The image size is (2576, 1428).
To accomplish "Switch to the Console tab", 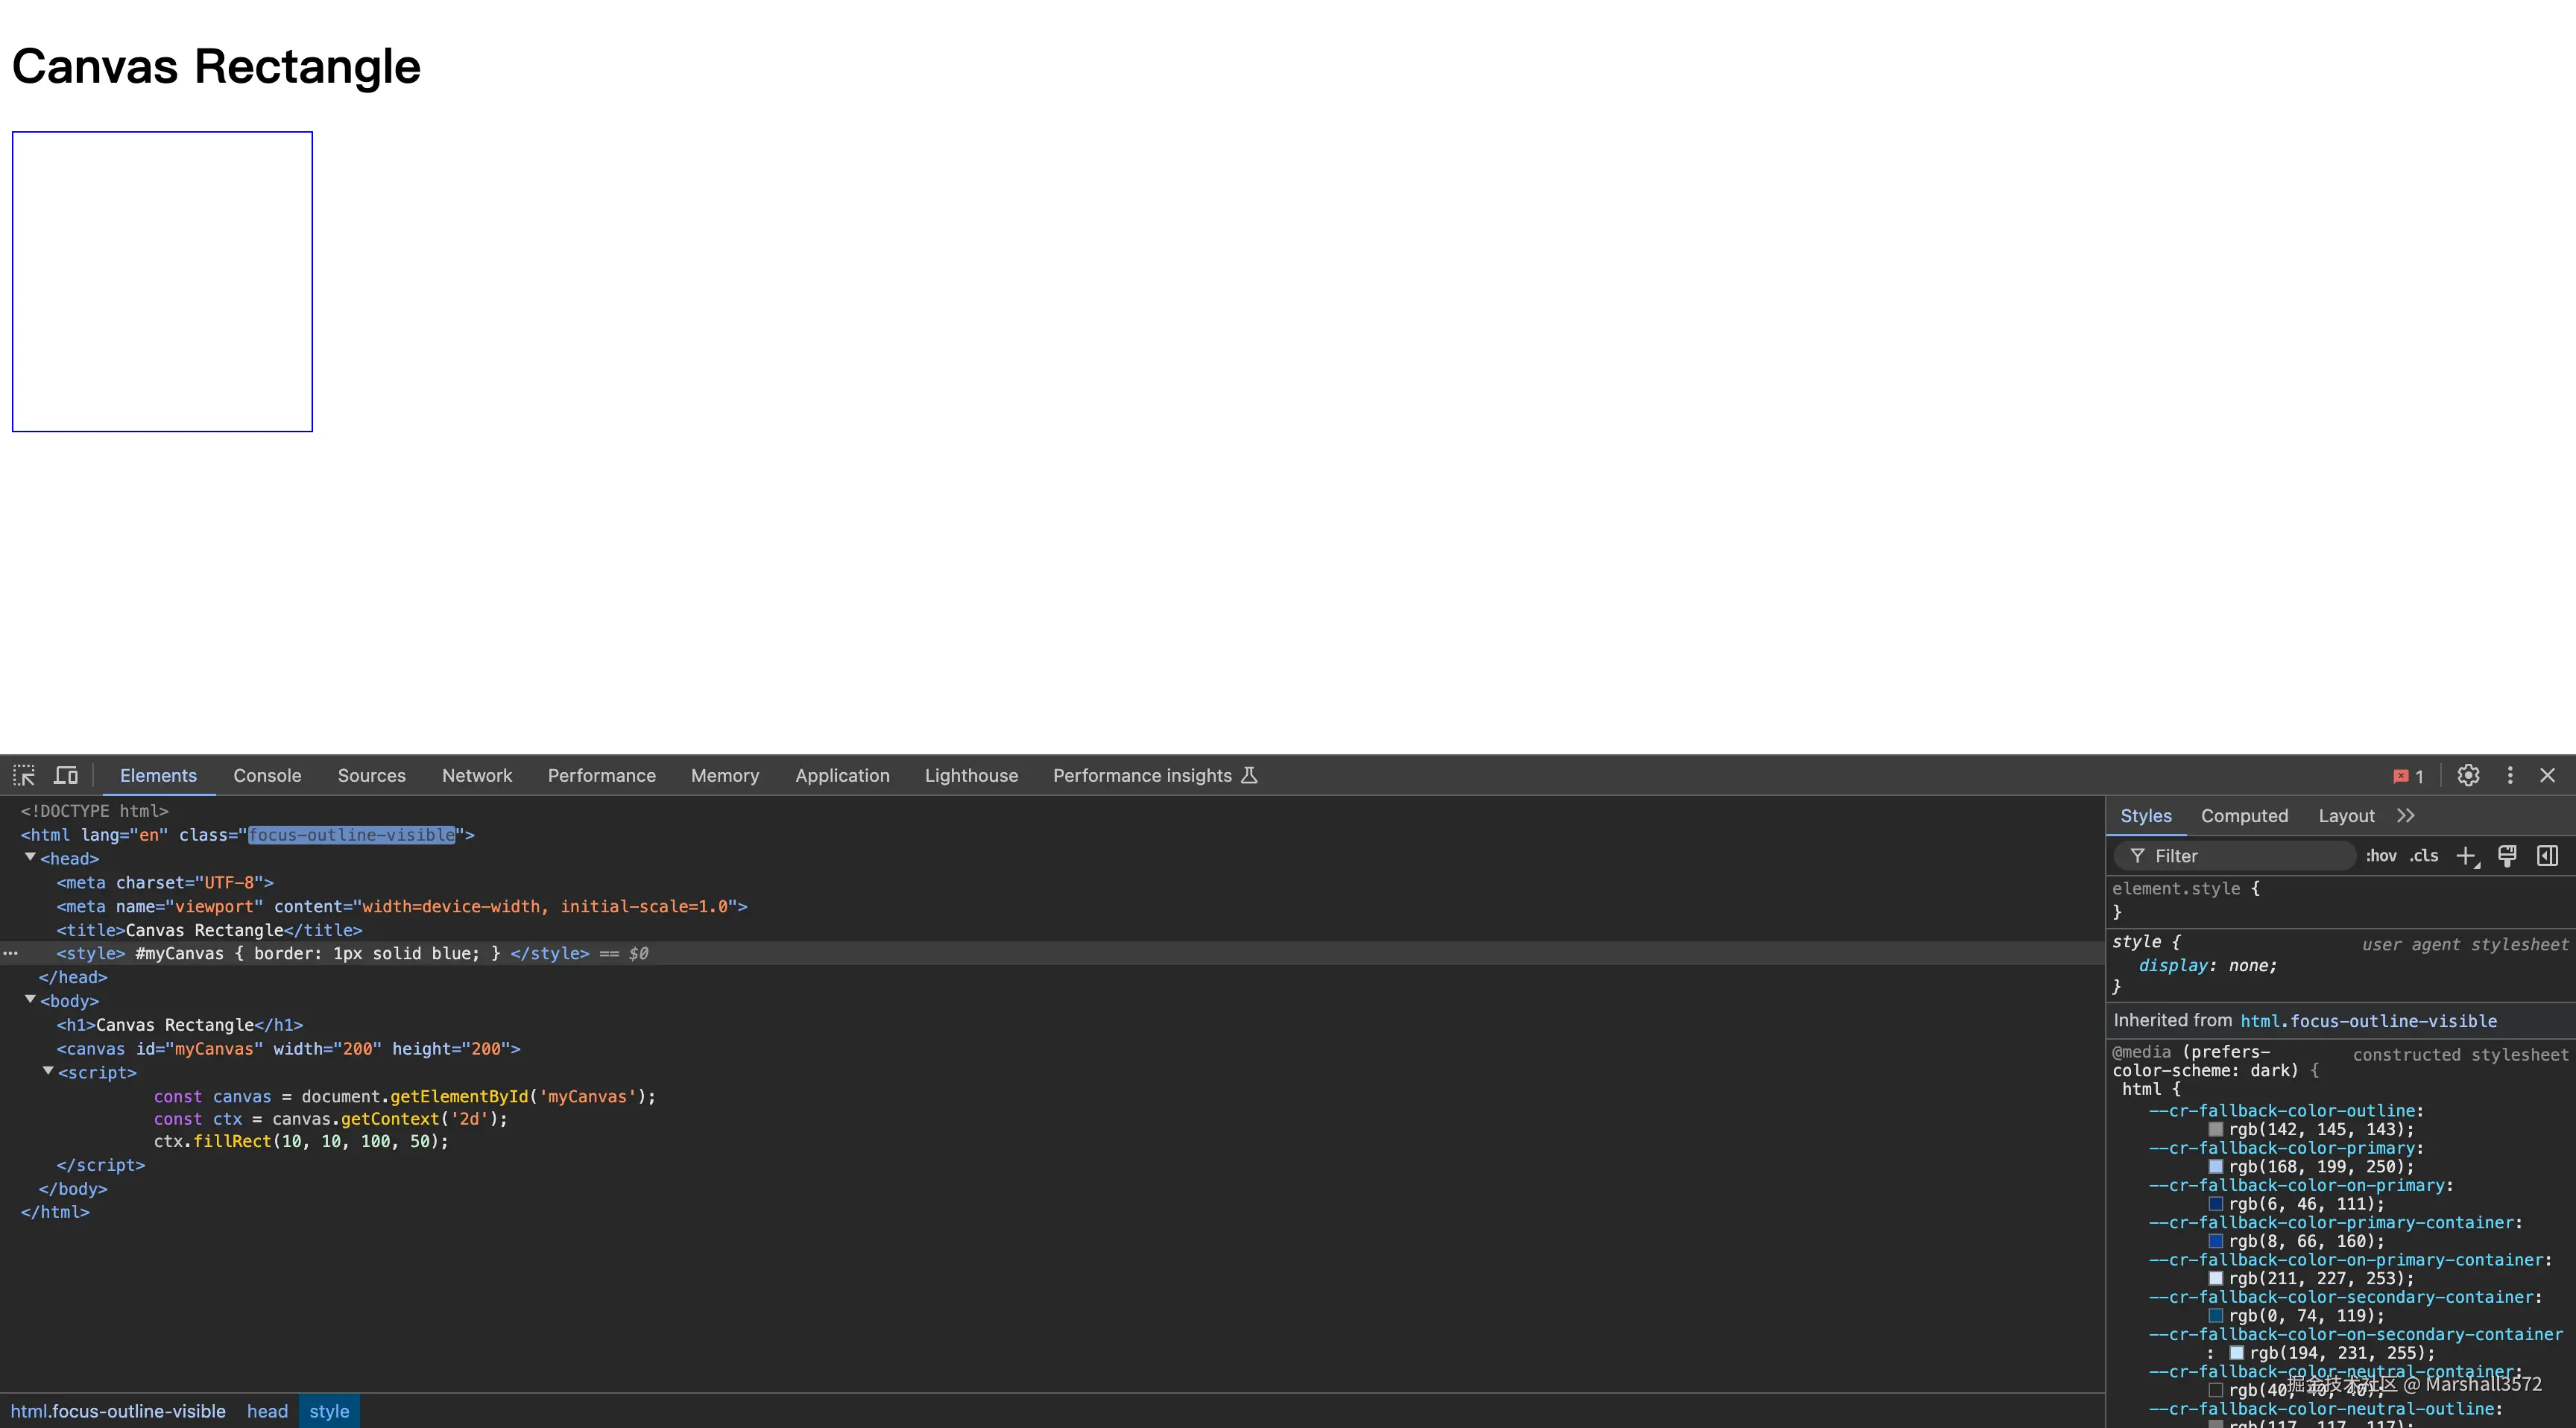I will 267,776.
